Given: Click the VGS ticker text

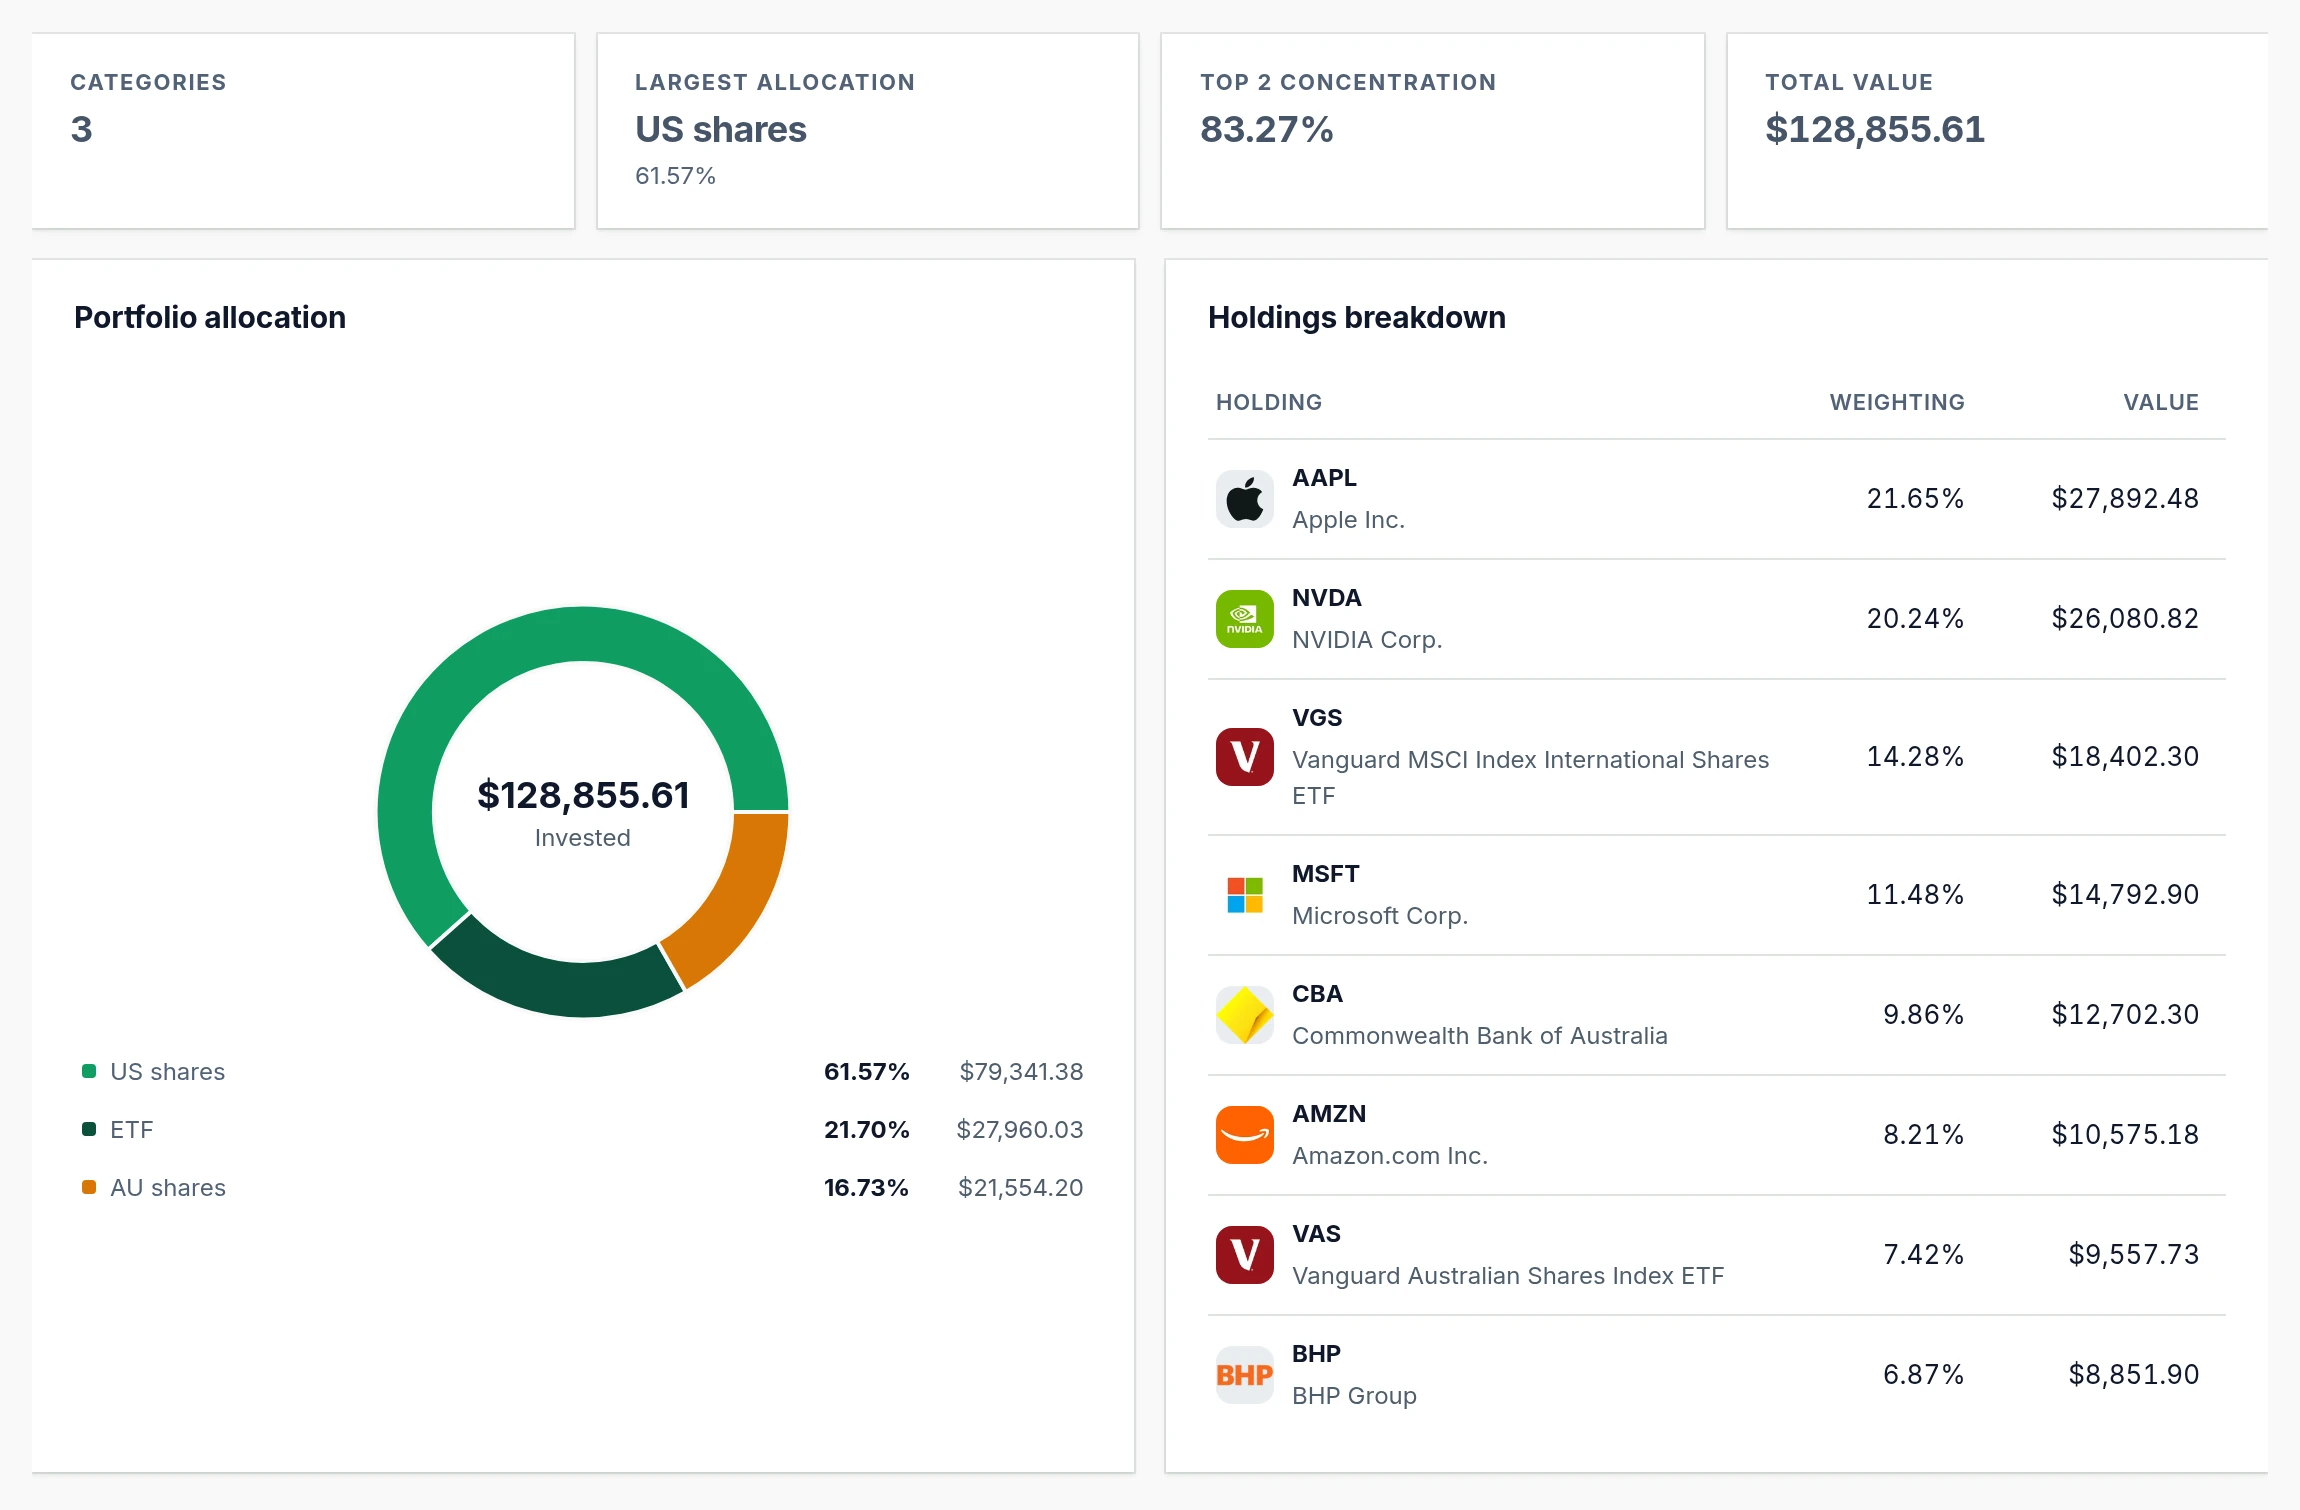Looking at the screenshot, I should (x=1317, y=718).
